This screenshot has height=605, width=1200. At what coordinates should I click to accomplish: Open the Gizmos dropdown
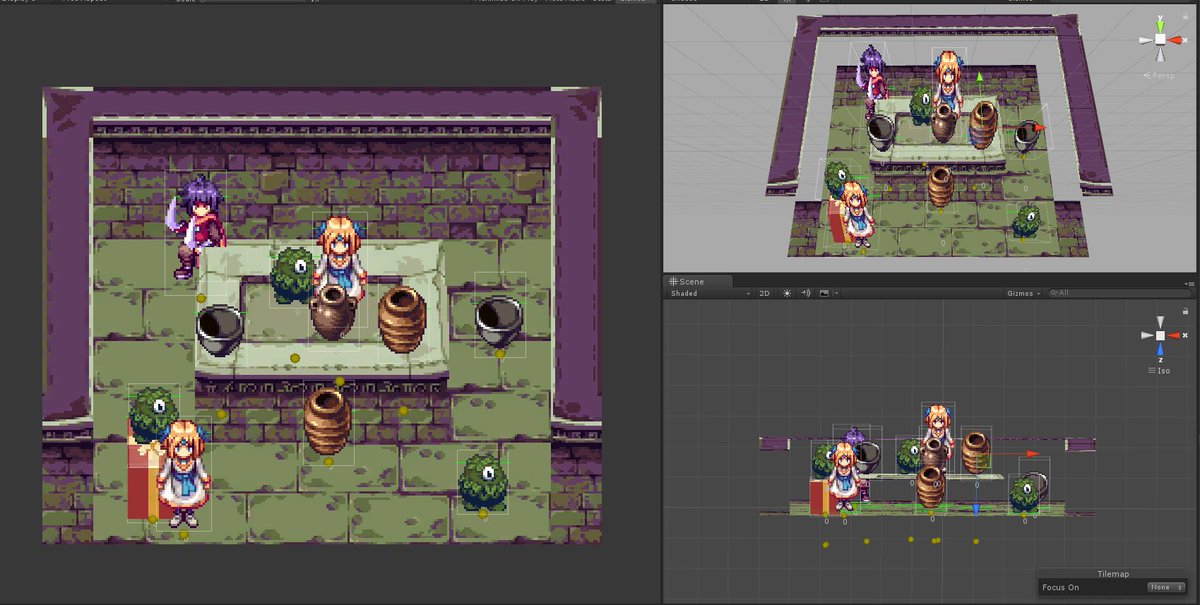pyautogui.click(x=1024, y=294)
